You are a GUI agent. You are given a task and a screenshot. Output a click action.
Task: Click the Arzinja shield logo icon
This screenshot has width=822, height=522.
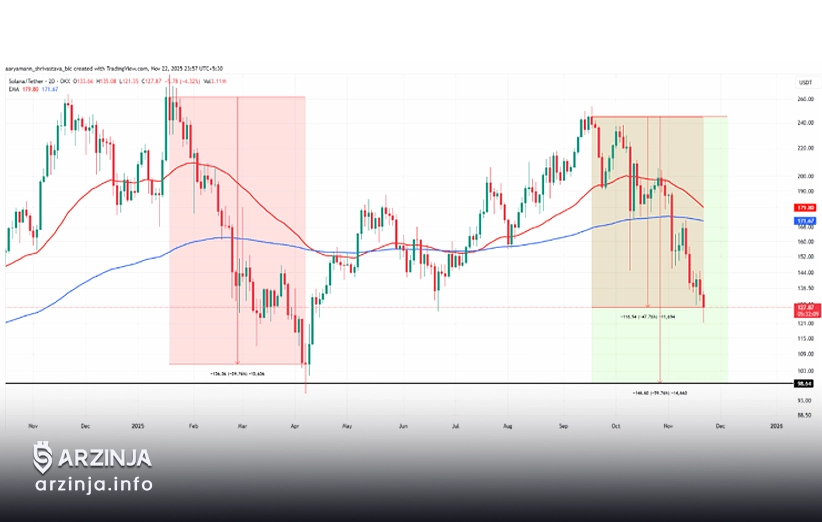point(42,457)
